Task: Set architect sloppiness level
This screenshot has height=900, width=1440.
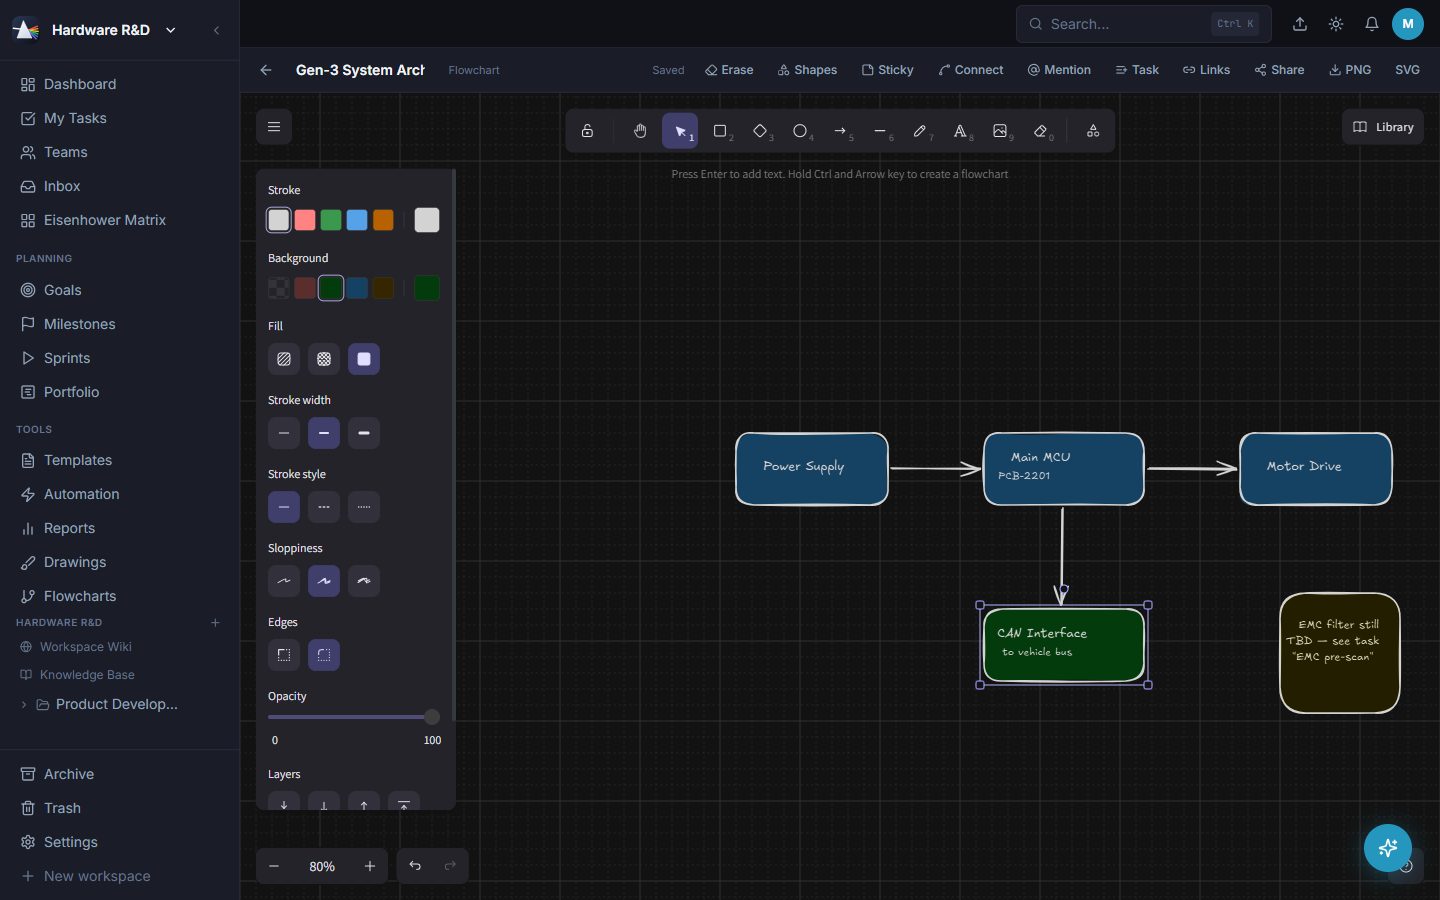Action: click(x=284, y=581)
